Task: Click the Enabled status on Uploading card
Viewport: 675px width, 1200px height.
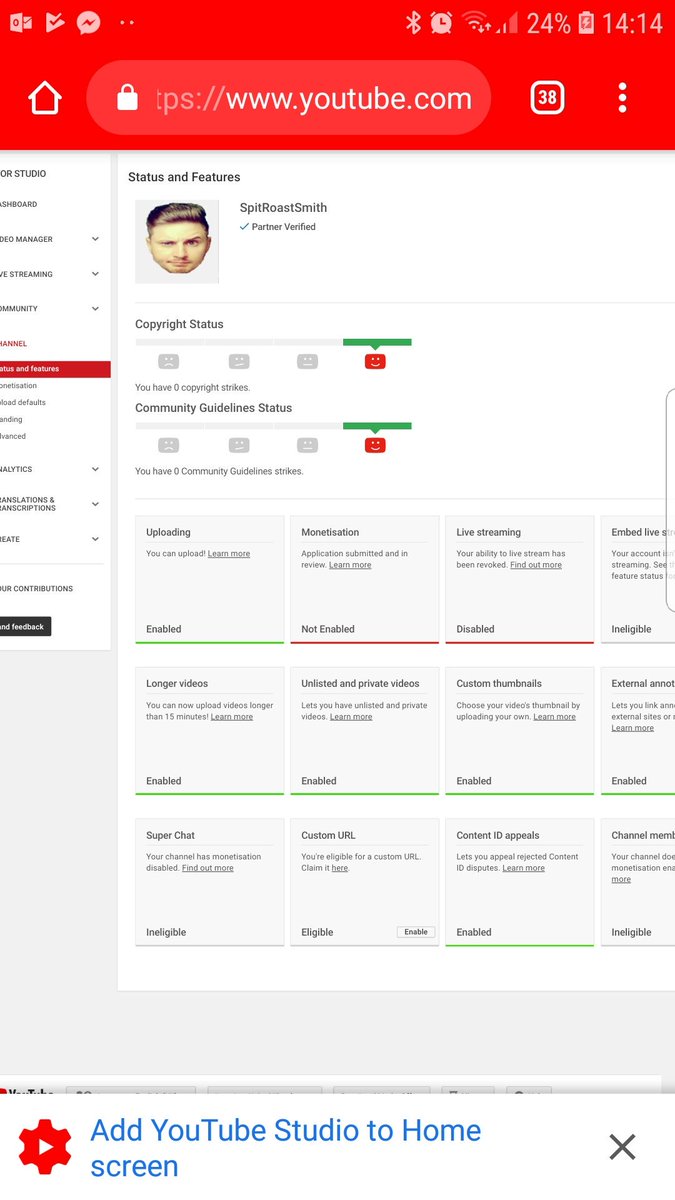Action: coord(164,629)
